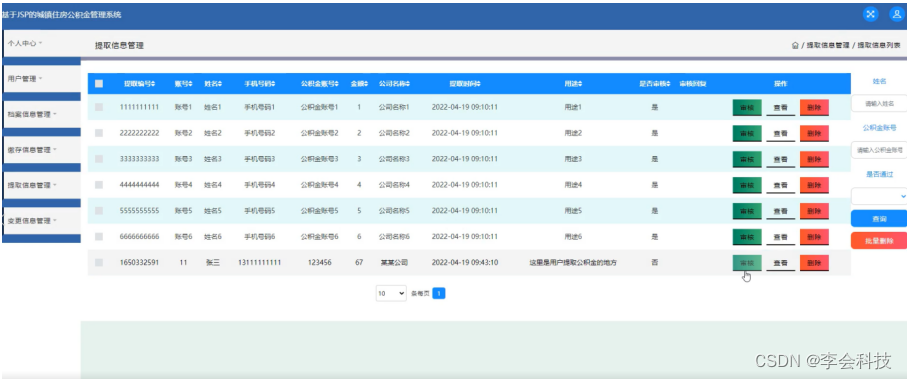Click the 公积金账号 search input field
Viewport: 907px width, 379px height.
tap(879, 150)
